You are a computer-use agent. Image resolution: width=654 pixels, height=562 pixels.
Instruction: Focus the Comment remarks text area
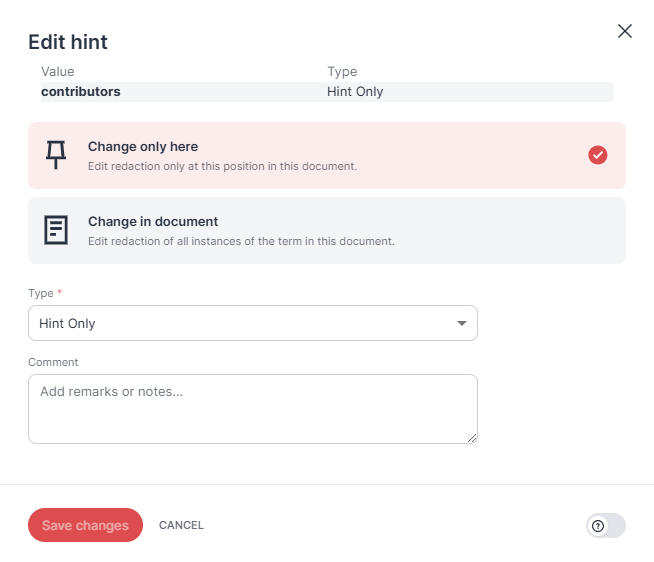tap(253, 409)
